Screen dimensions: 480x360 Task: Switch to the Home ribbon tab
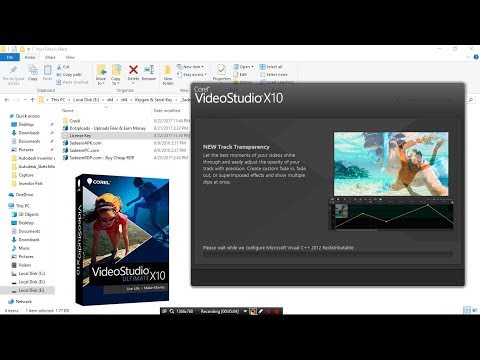(30, 57)
